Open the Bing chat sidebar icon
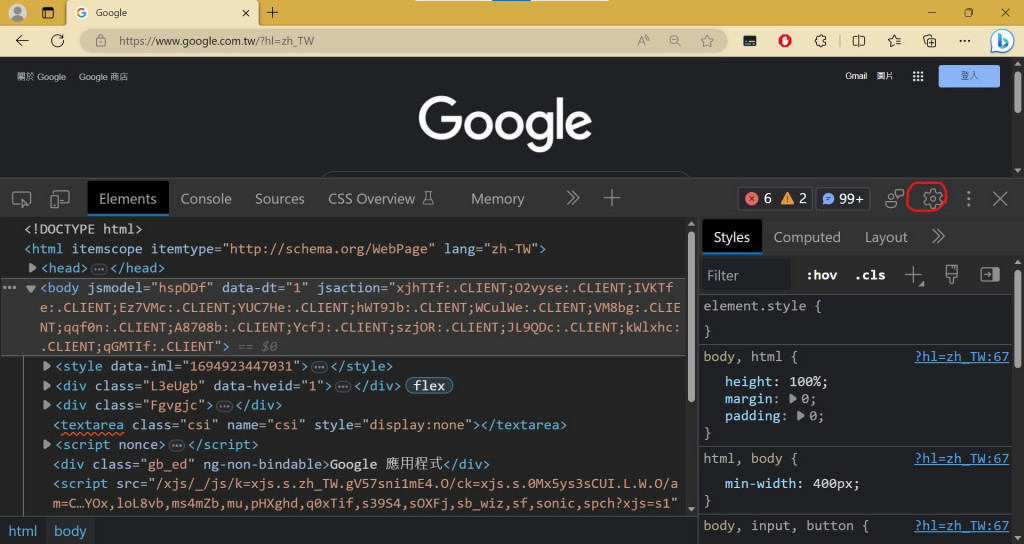Viewport: 1024px width, 544px height. click(1001, 40)
